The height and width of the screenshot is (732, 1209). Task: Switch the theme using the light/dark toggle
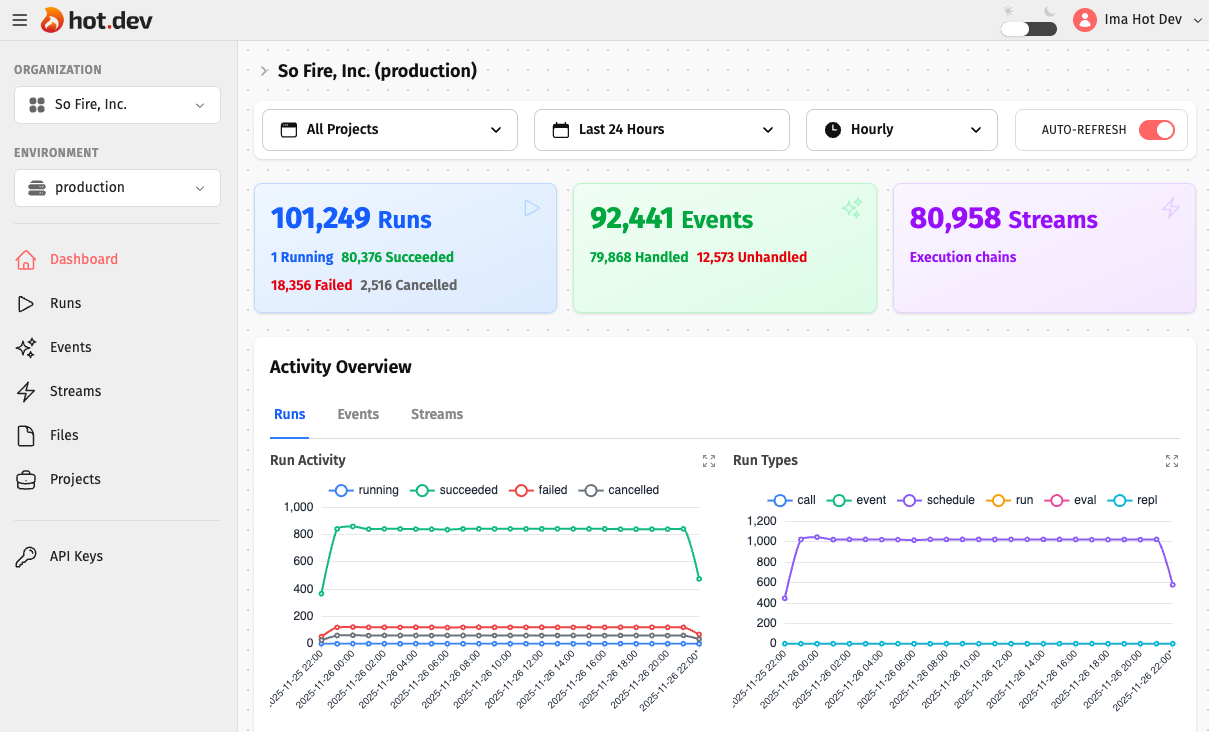click(x=1027, y=31)
